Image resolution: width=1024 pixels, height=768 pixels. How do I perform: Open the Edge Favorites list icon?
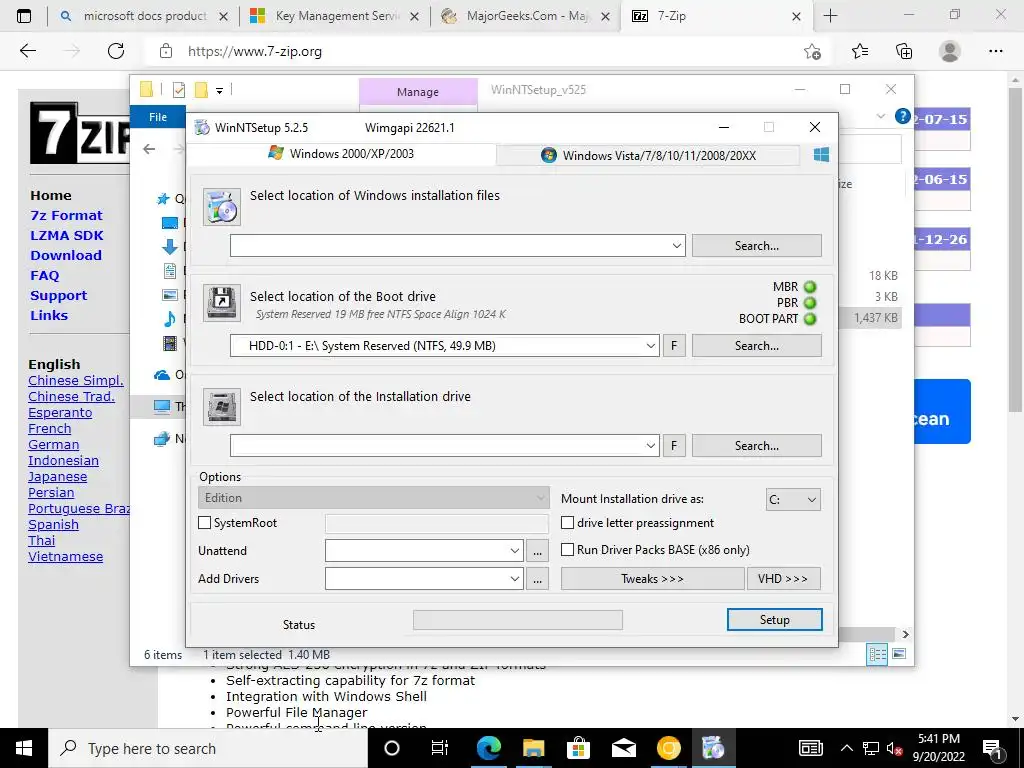click(860, 51)
